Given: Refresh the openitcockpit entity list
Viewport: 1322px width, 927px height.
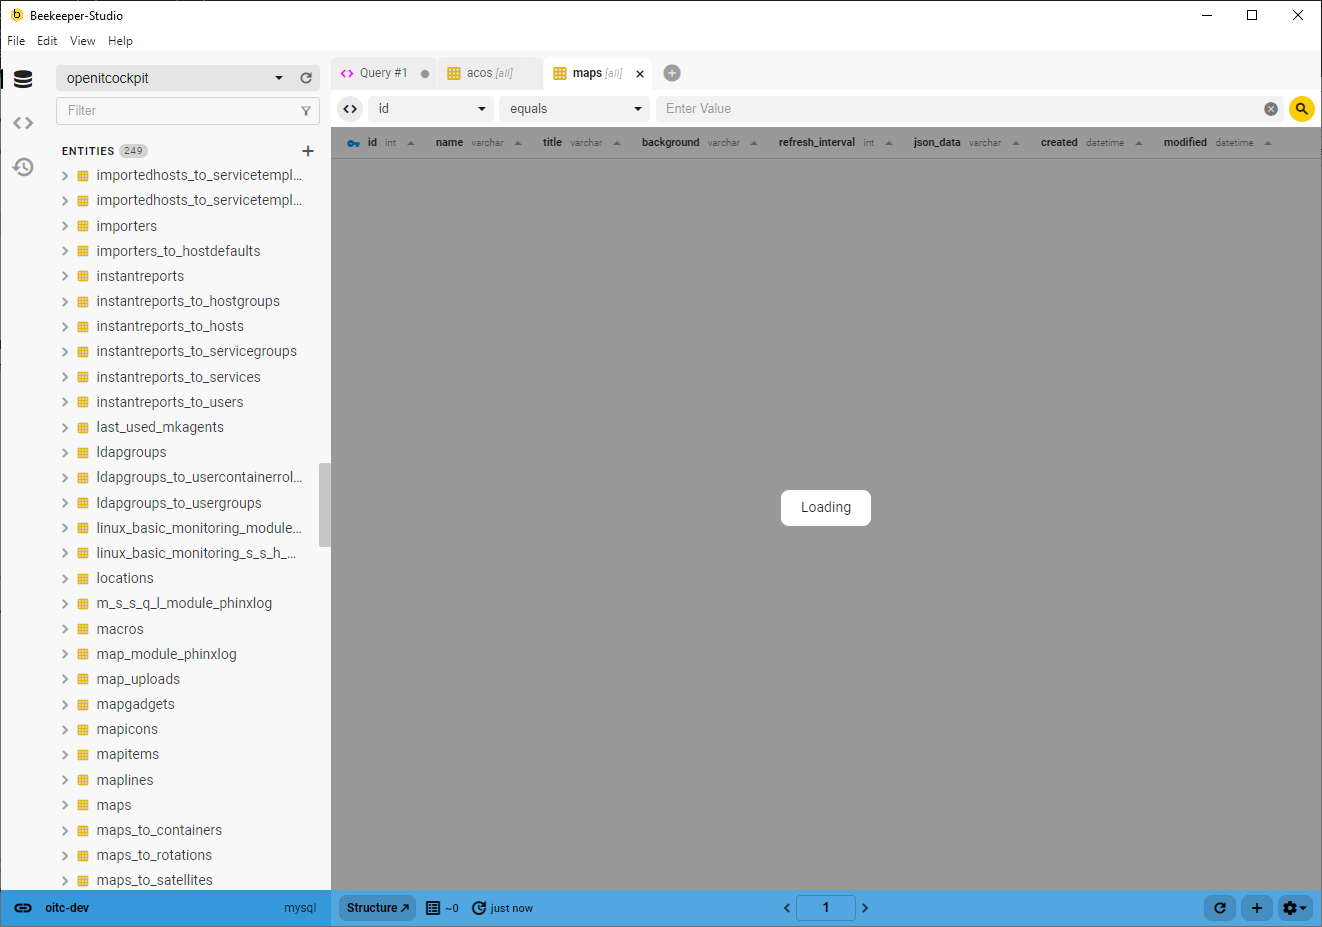Looking at the screenshot, I should coord(306,77).
